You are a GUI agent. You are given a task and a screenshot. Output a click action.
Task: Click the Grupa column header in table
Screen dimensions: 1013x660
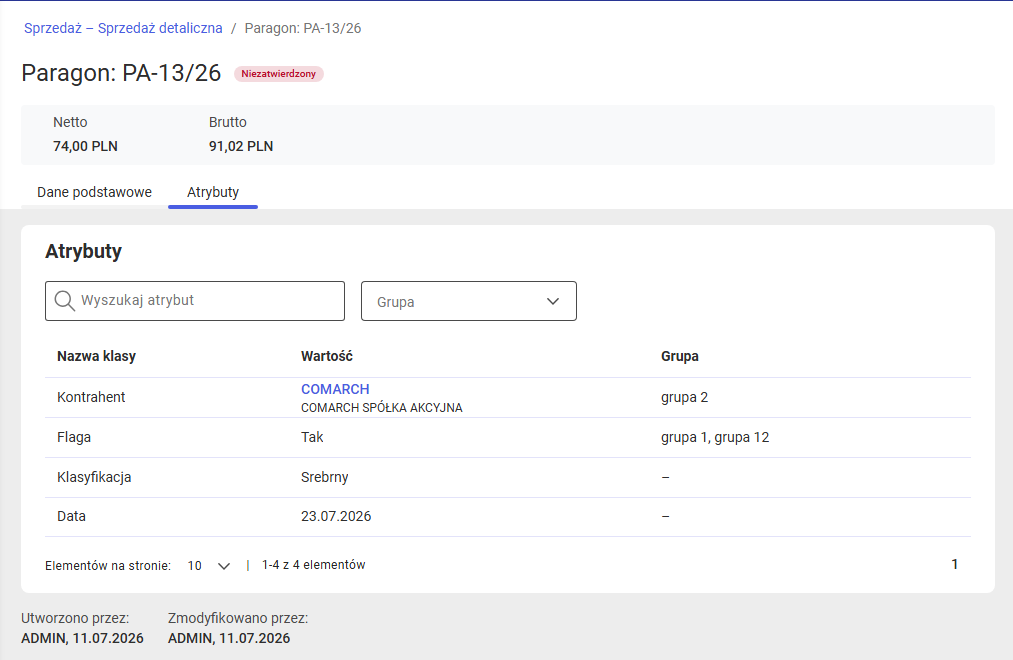pyautogui.click(x=680, y=356)
